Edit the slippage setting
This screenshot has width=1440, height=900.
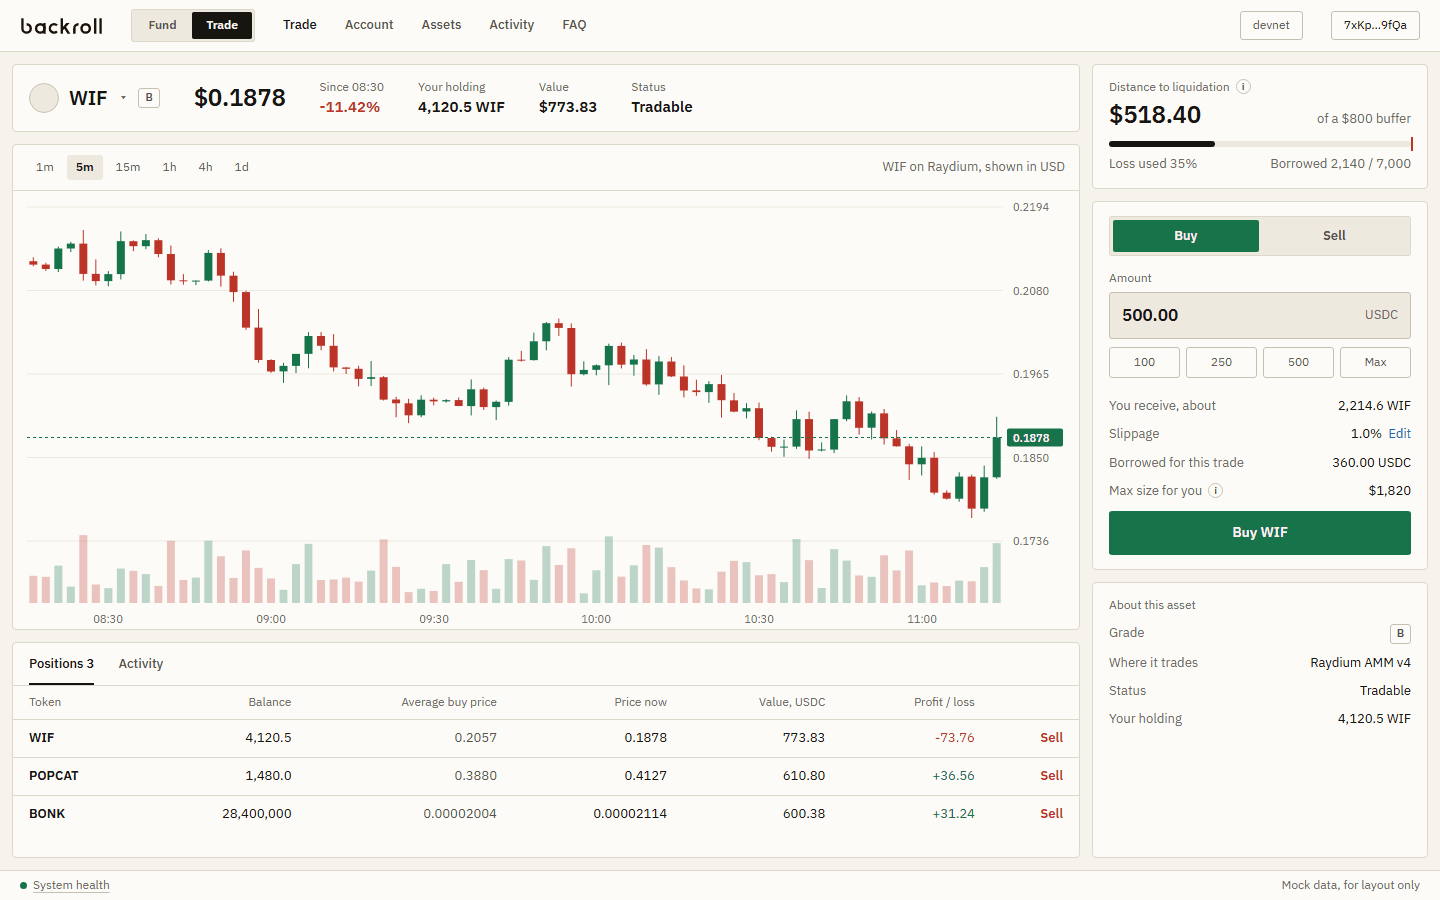(x=1400, y=434)
